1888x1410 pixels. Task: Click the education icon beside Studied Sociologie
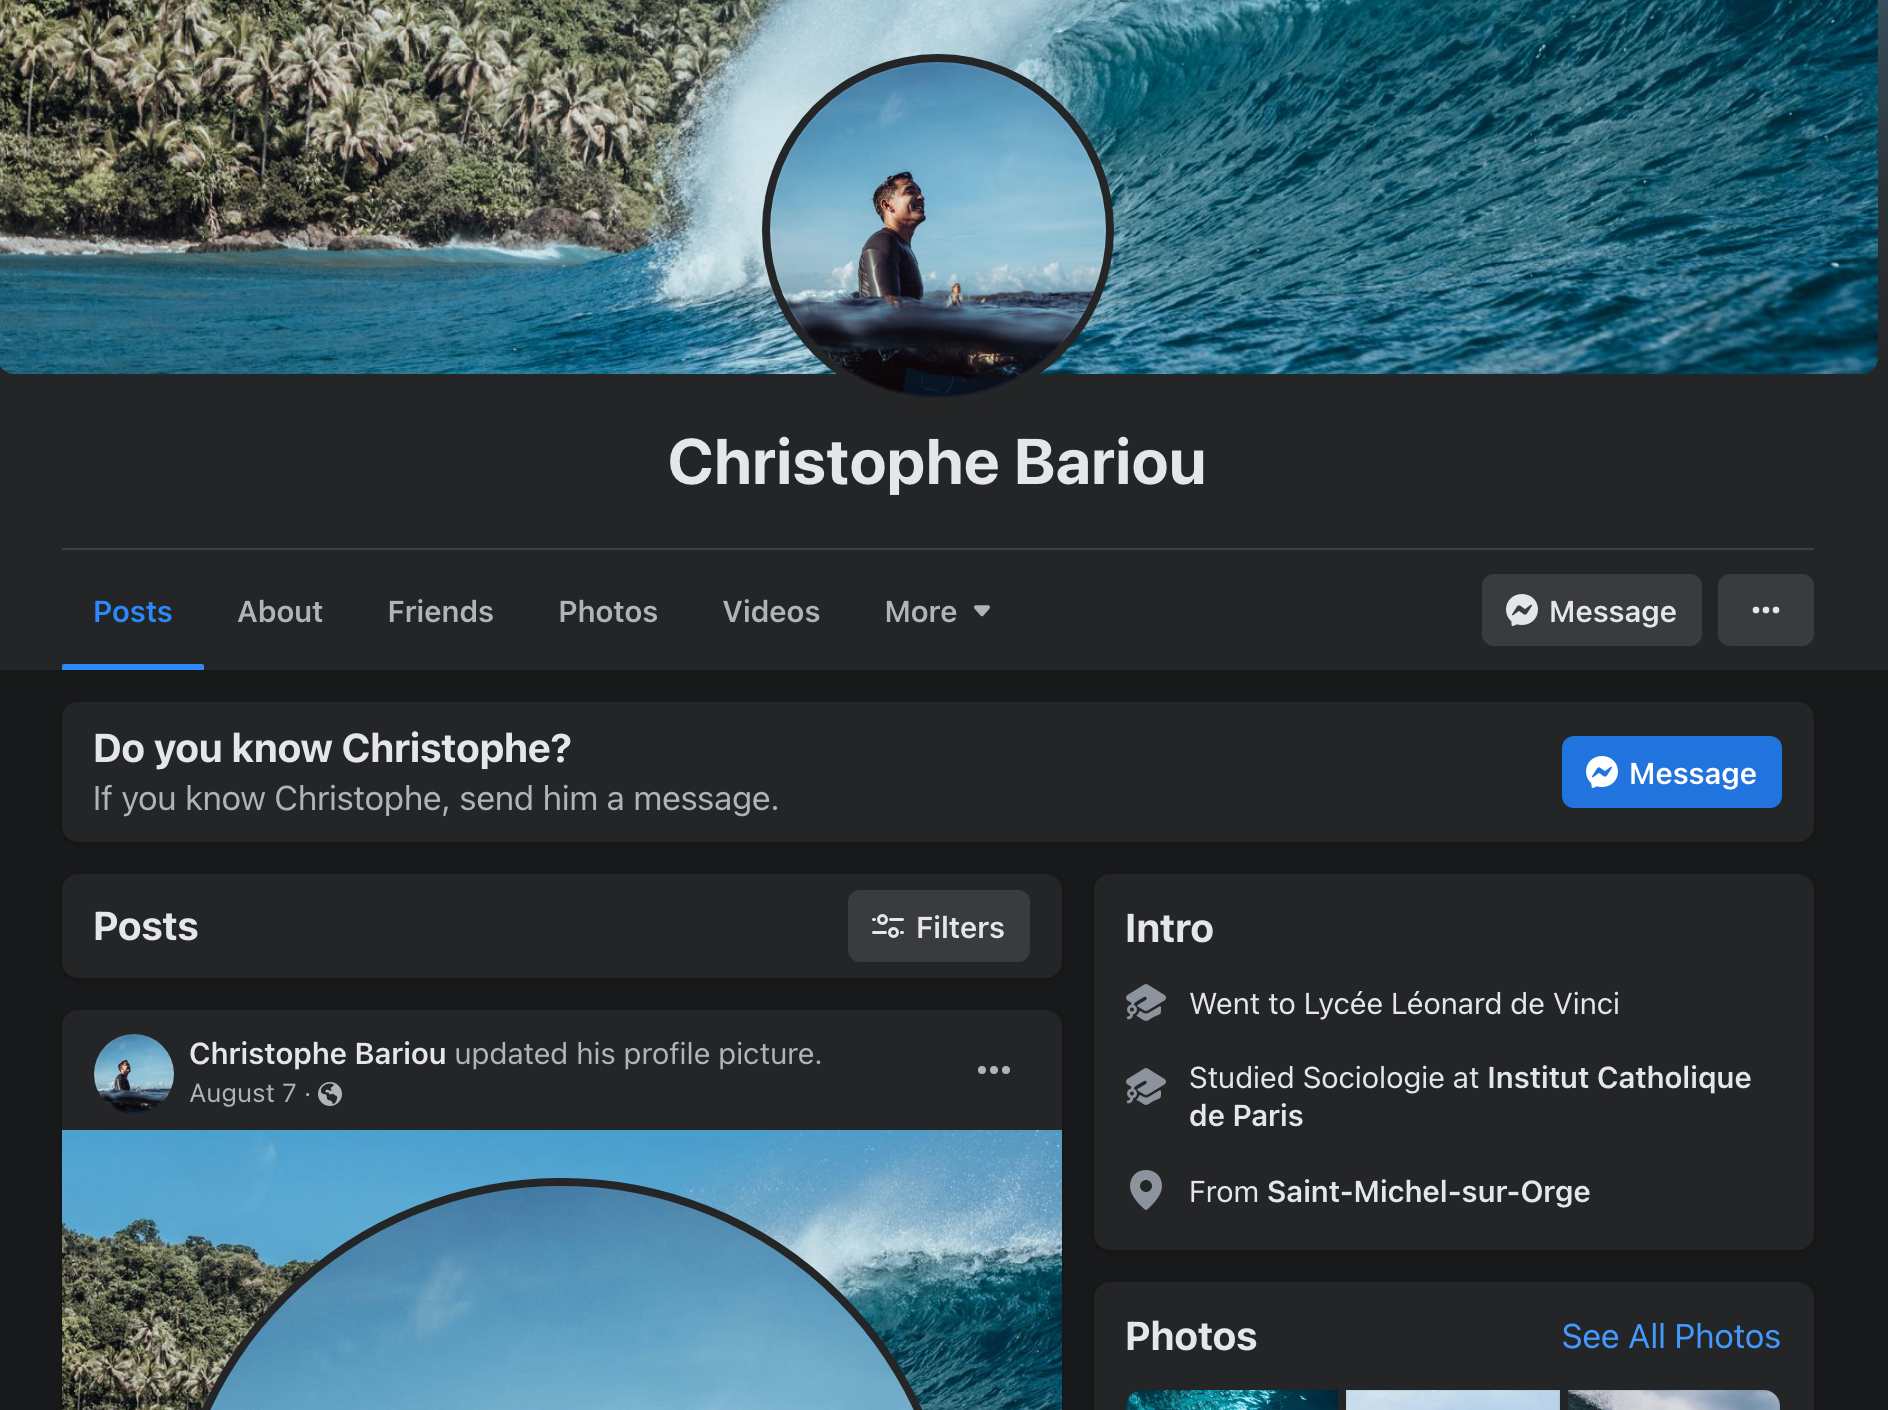point(1145,1086)
